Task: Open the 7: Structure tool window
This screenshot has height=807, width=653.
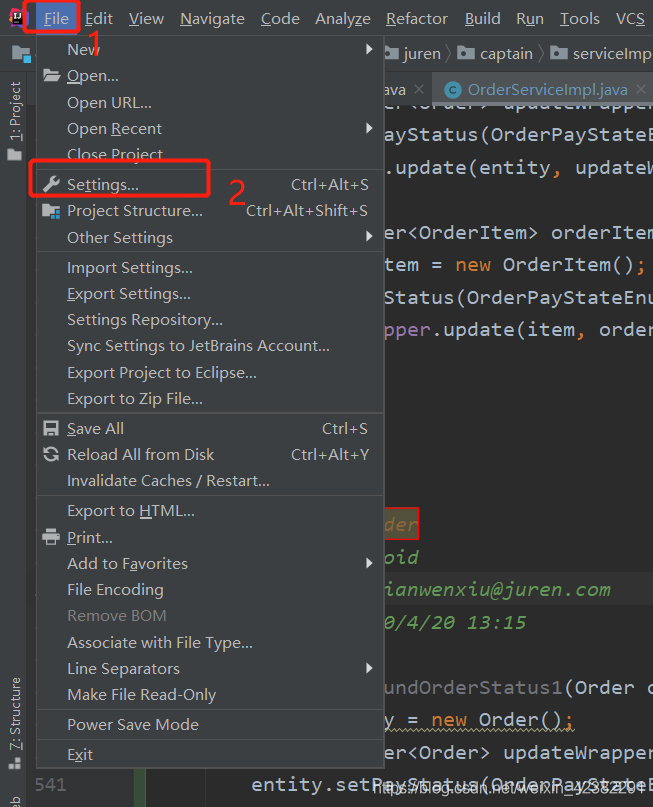Action: [16, 714]
